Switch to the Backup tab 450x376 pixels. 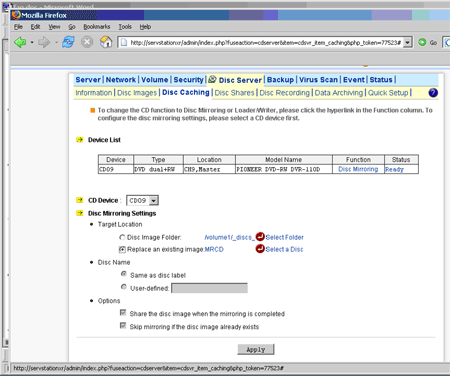pos(280,80)
